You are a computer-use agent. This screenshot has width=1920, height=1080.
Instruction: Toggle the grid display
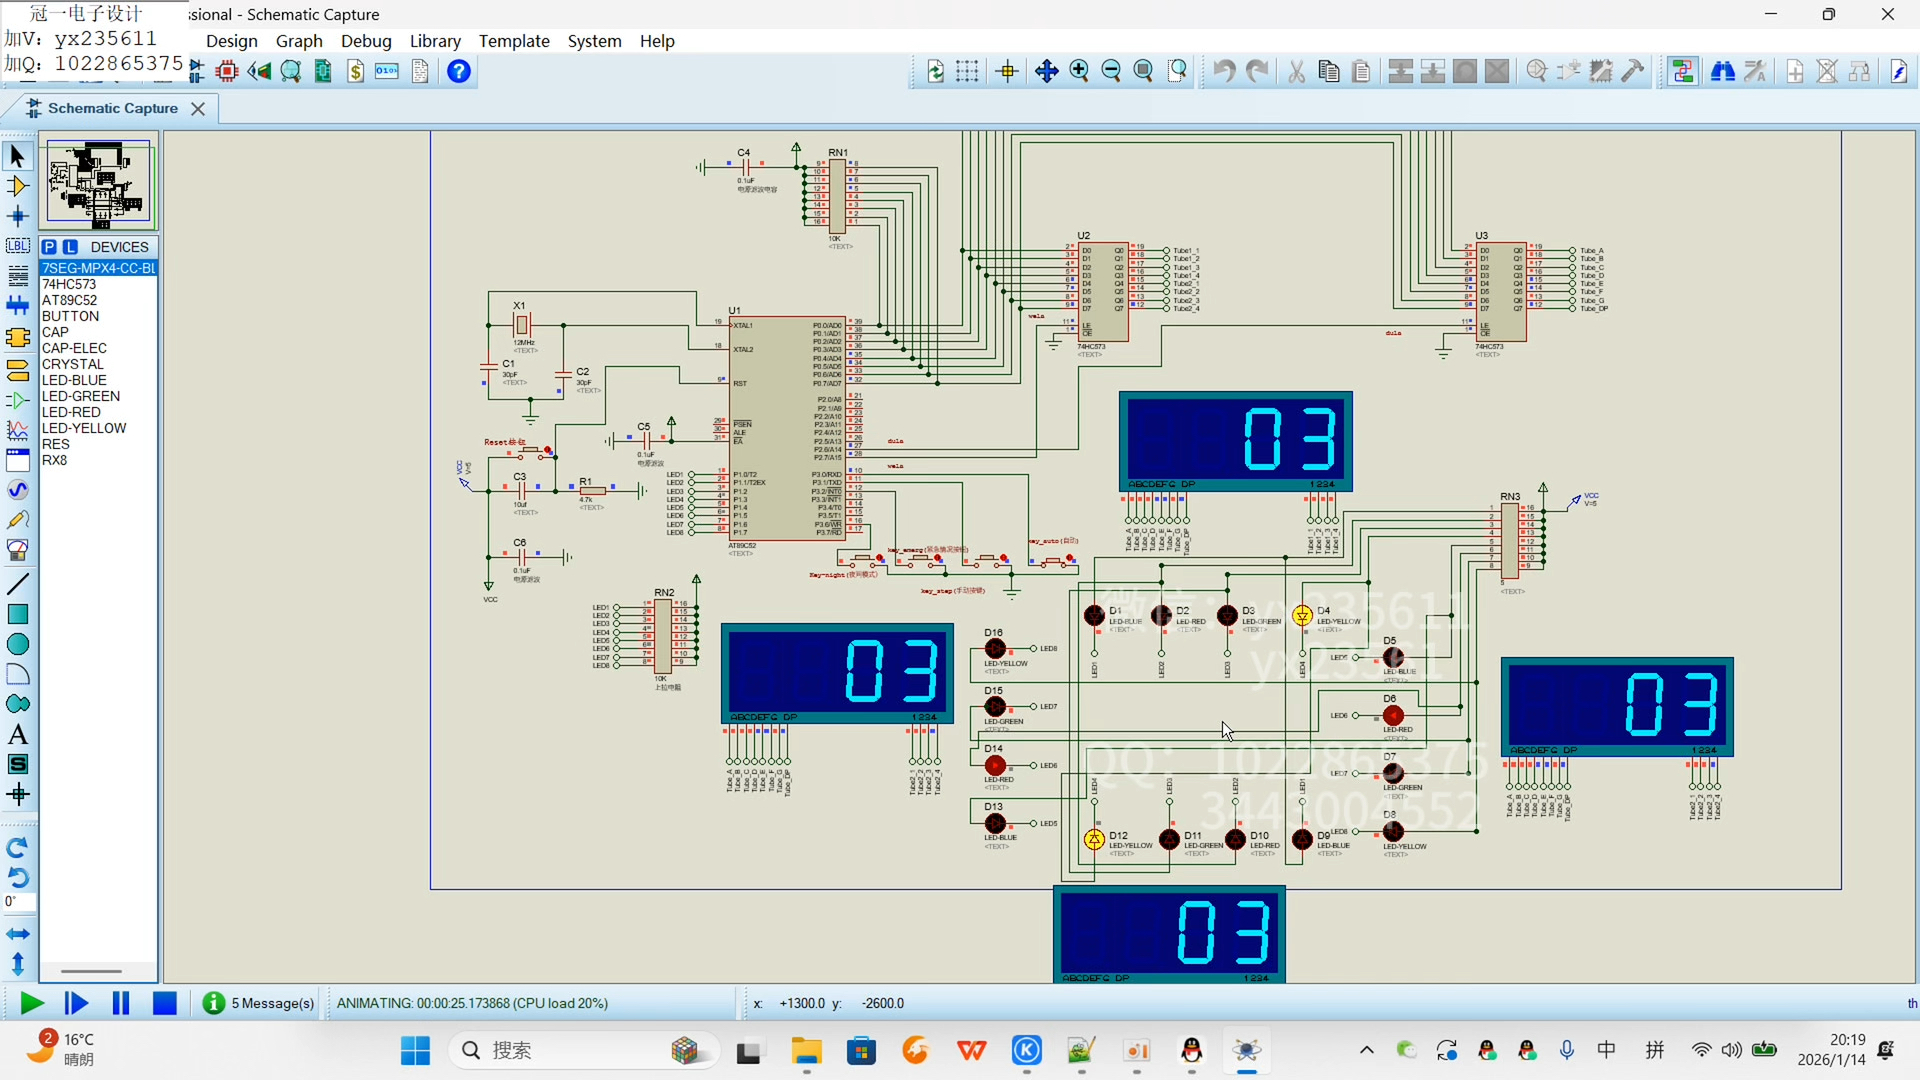[967, 71]
